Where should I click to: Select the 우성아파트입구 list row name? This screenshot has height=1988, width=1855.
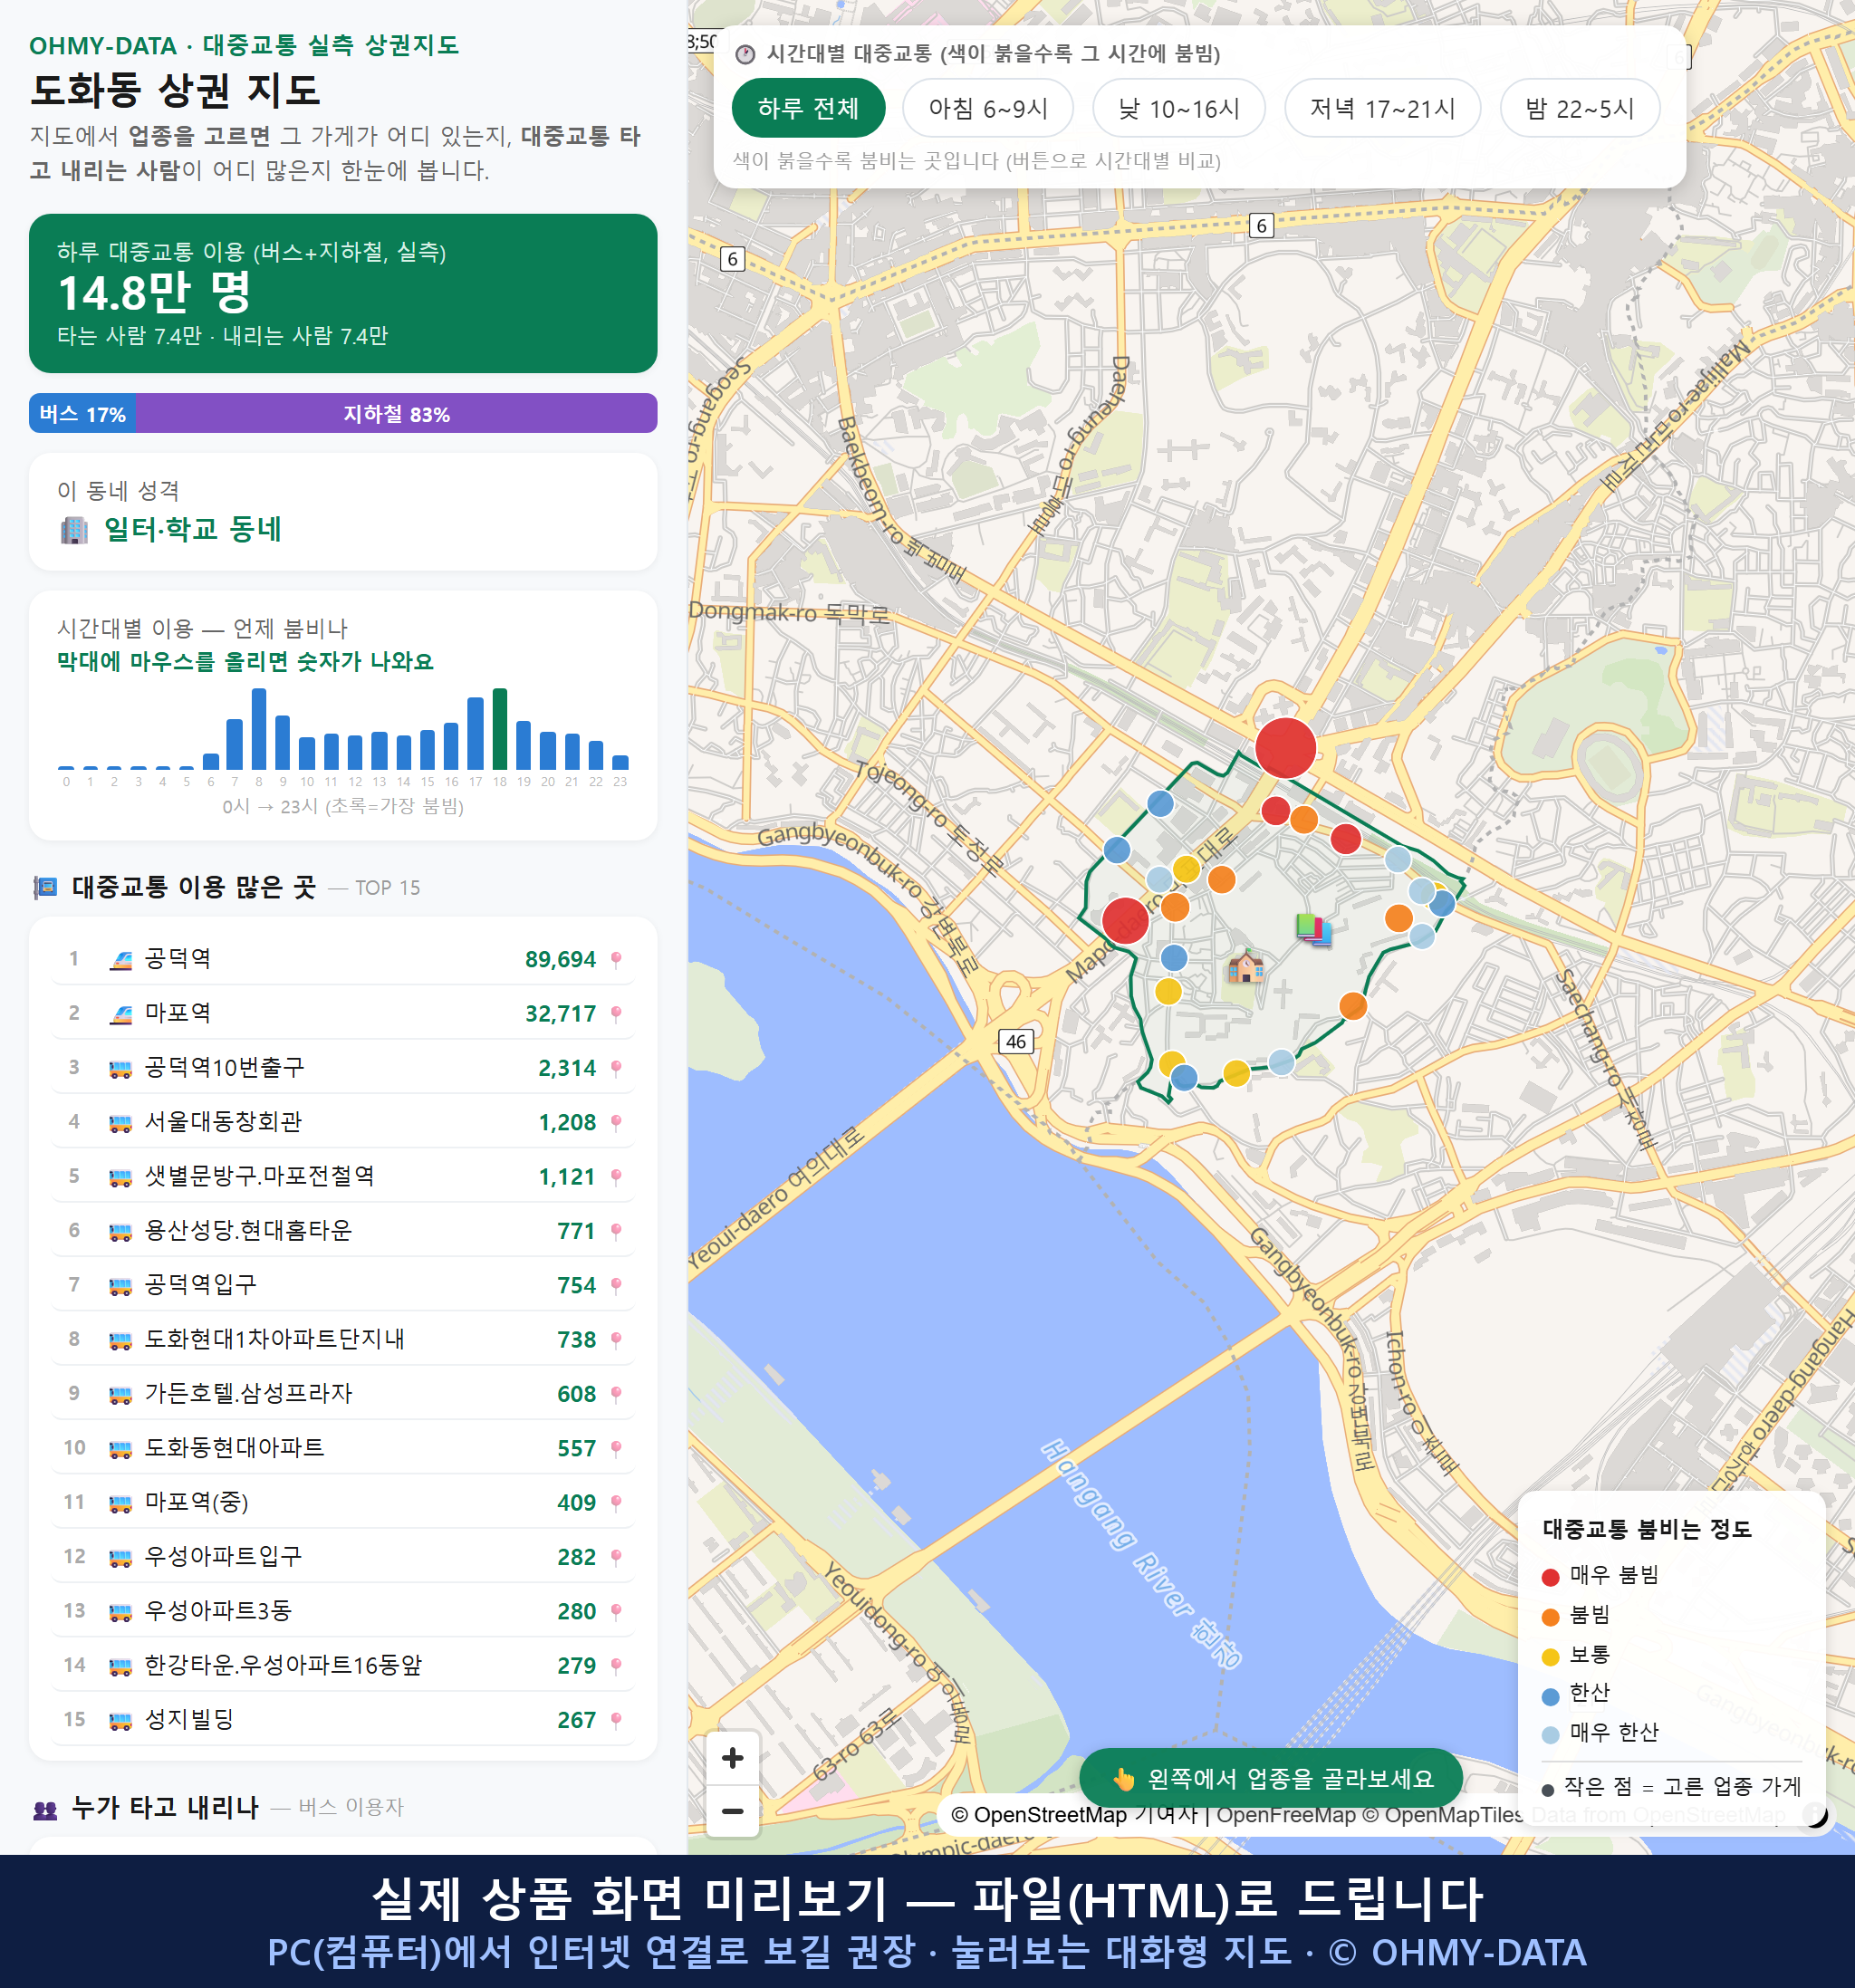click(223, 1557)
